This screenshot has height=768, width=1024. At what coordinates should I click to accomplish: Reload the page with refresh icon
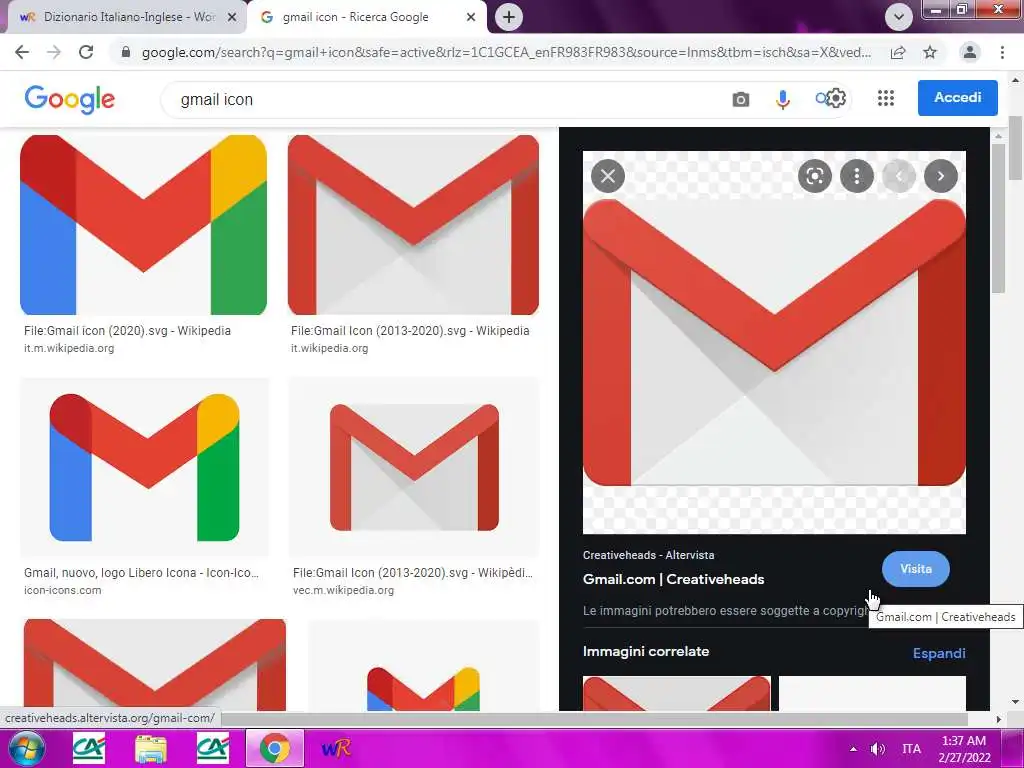[86, 52]
